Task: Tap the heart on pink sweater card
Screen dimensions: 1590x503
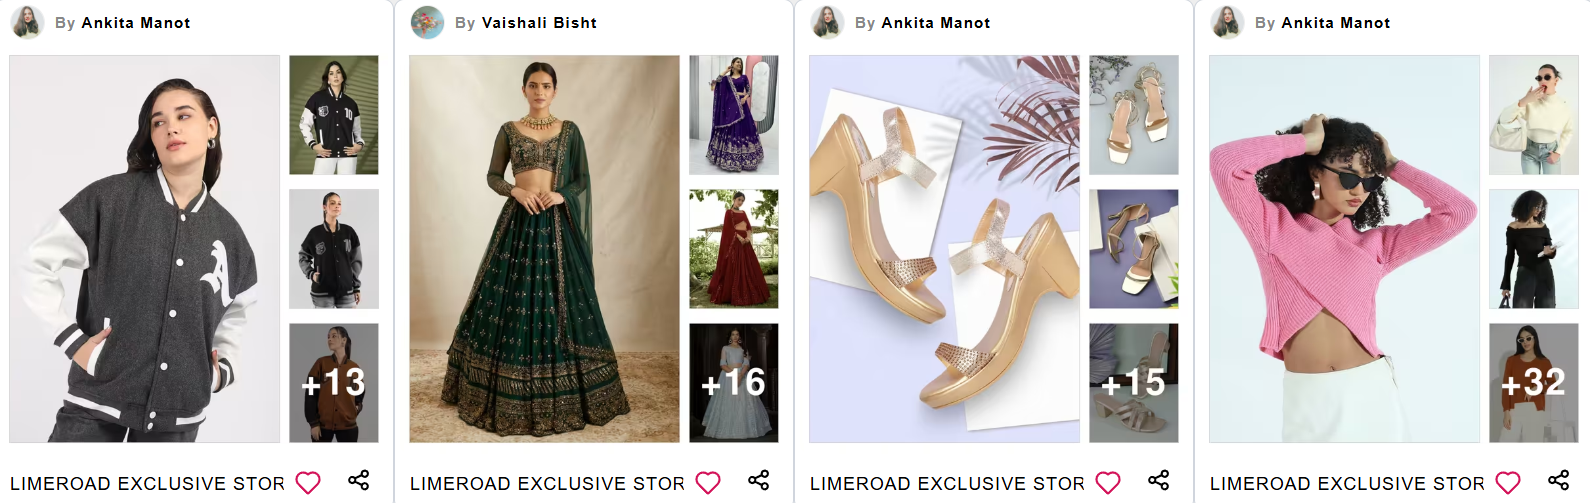Action: (1508, 483)
